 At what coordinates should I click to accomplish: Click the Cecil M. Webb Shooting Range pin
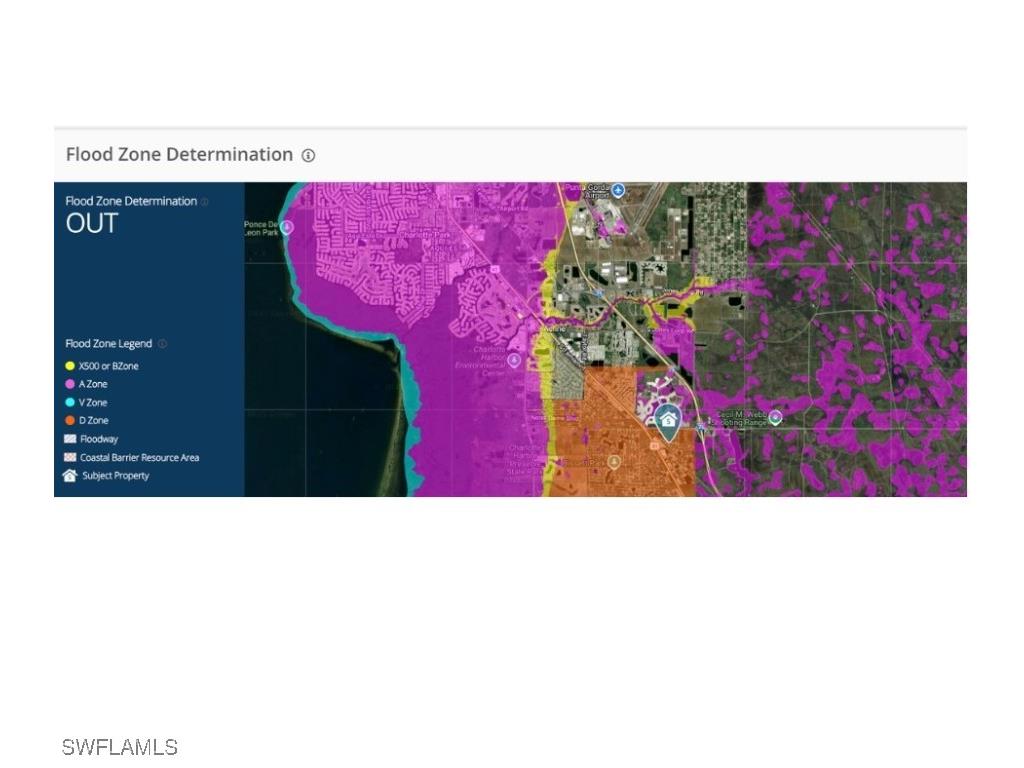click(774, 416)
